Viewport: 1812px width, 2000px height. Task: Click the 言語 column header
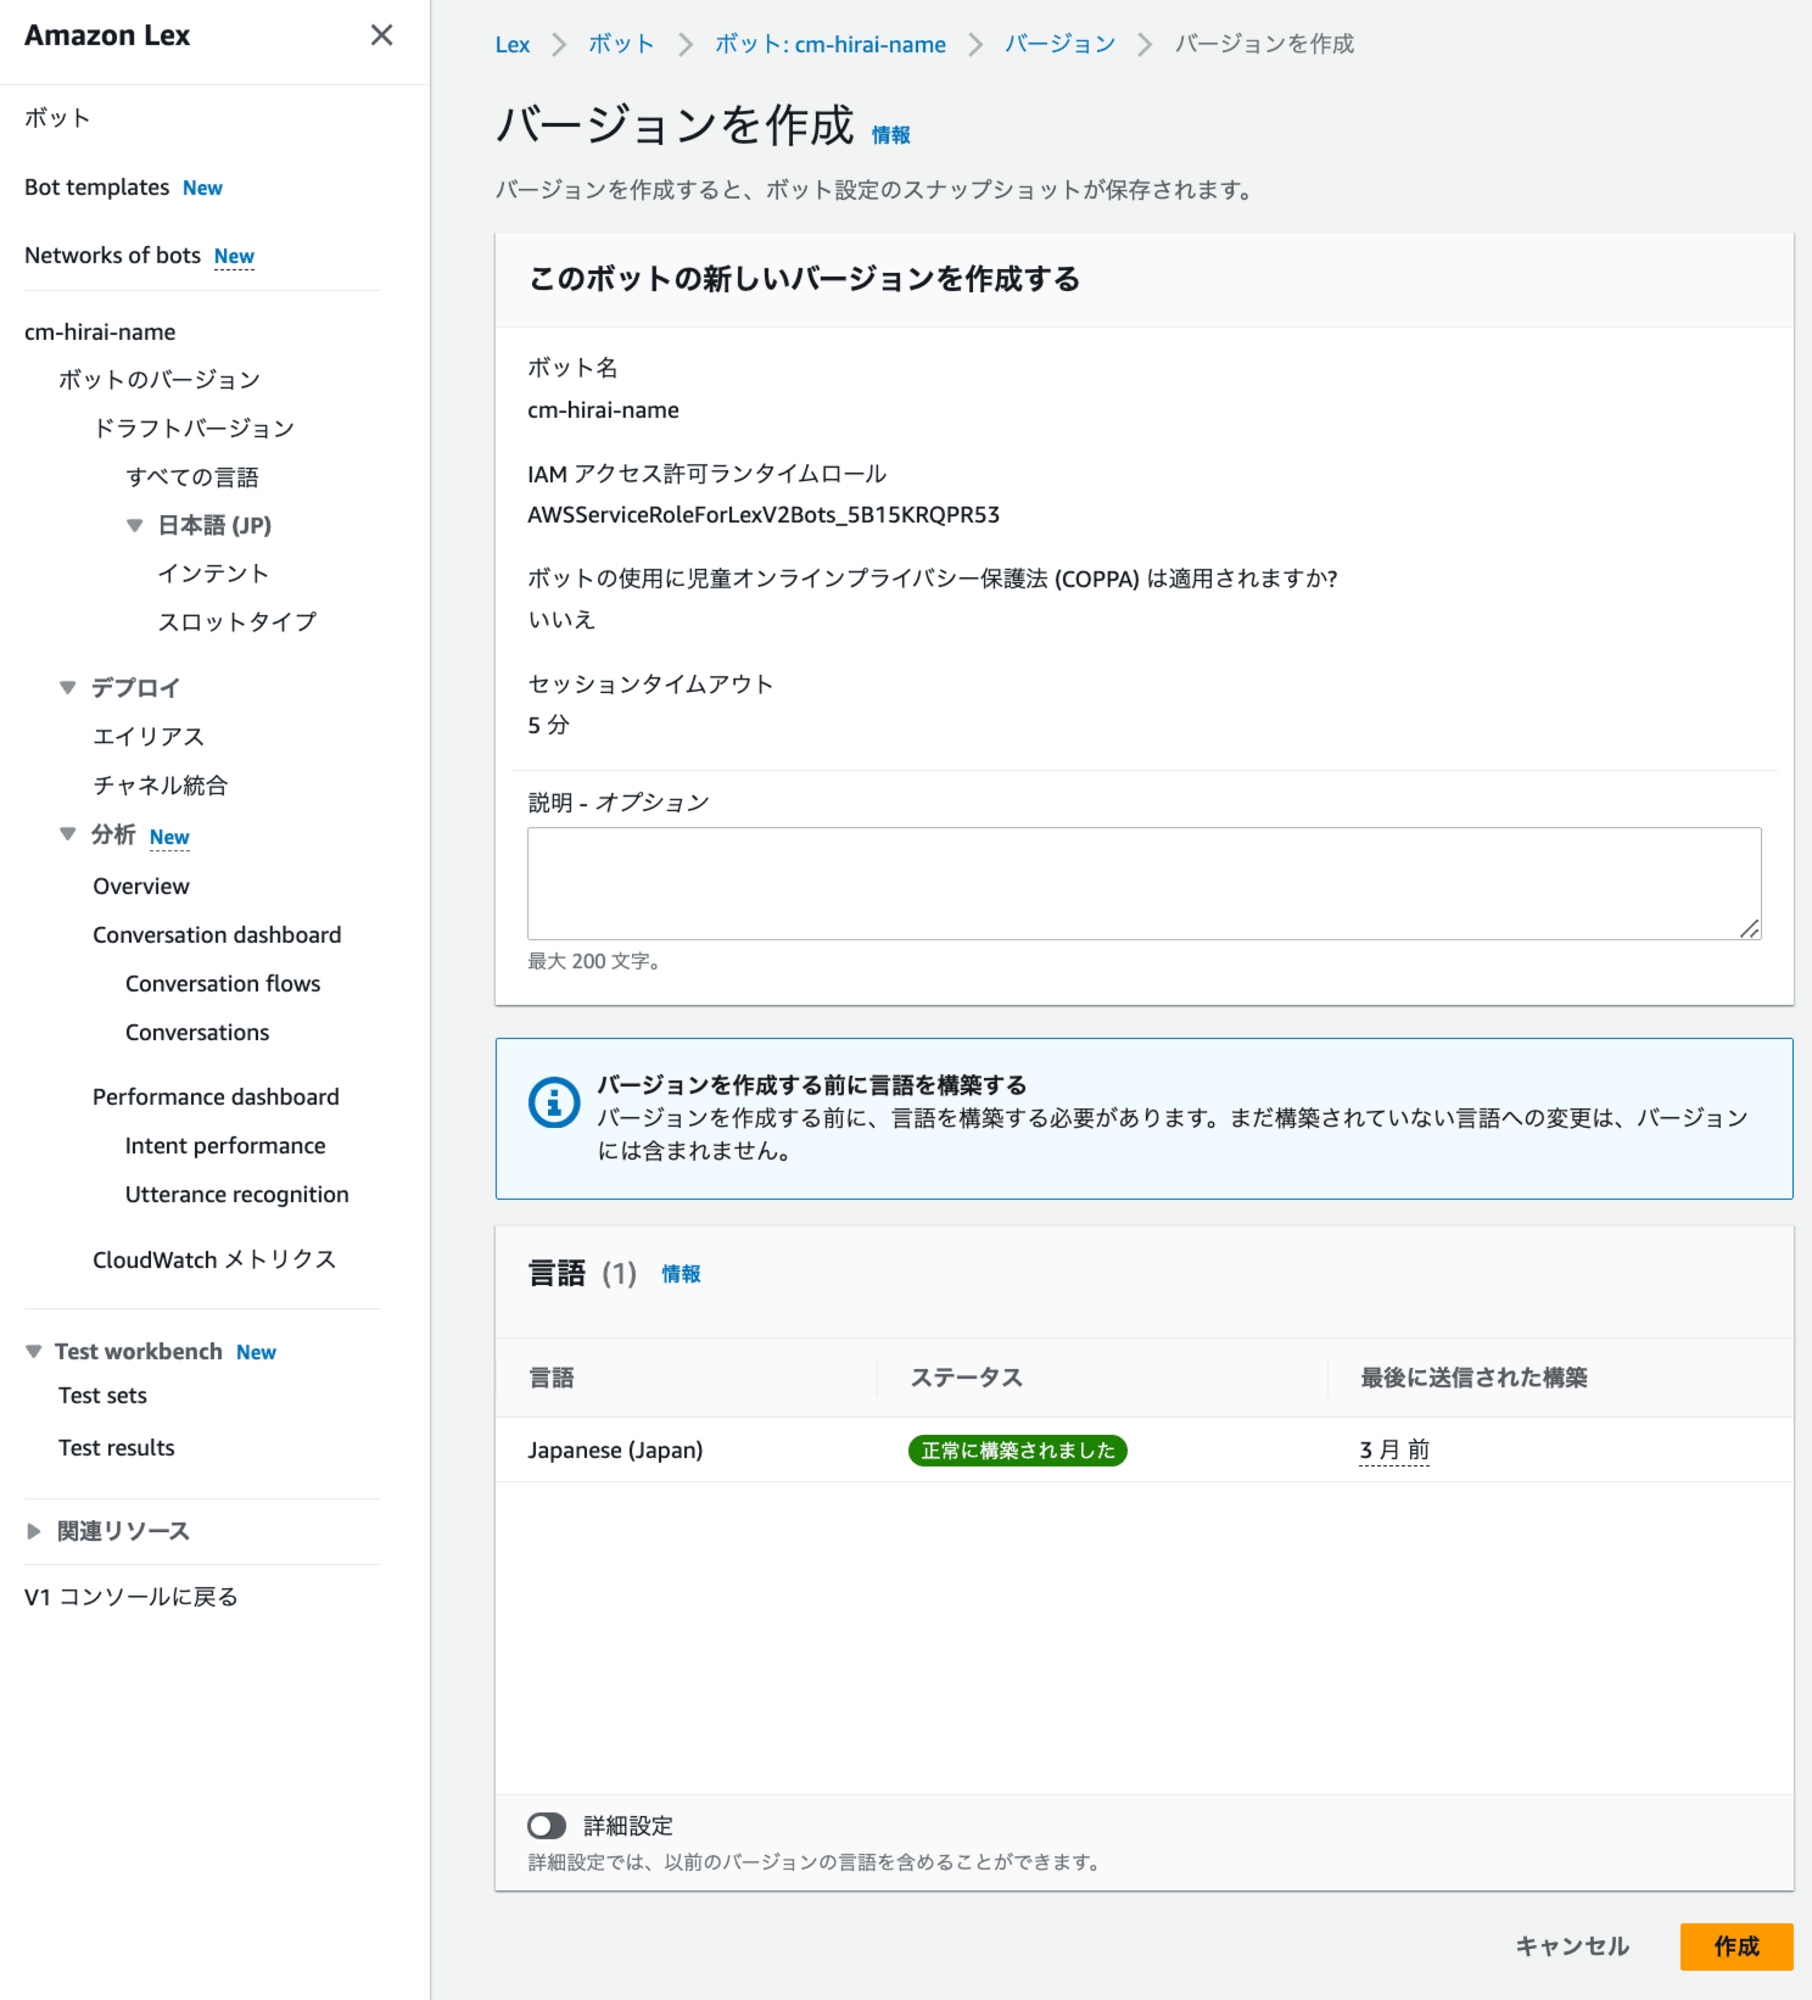coord(551,1377)
